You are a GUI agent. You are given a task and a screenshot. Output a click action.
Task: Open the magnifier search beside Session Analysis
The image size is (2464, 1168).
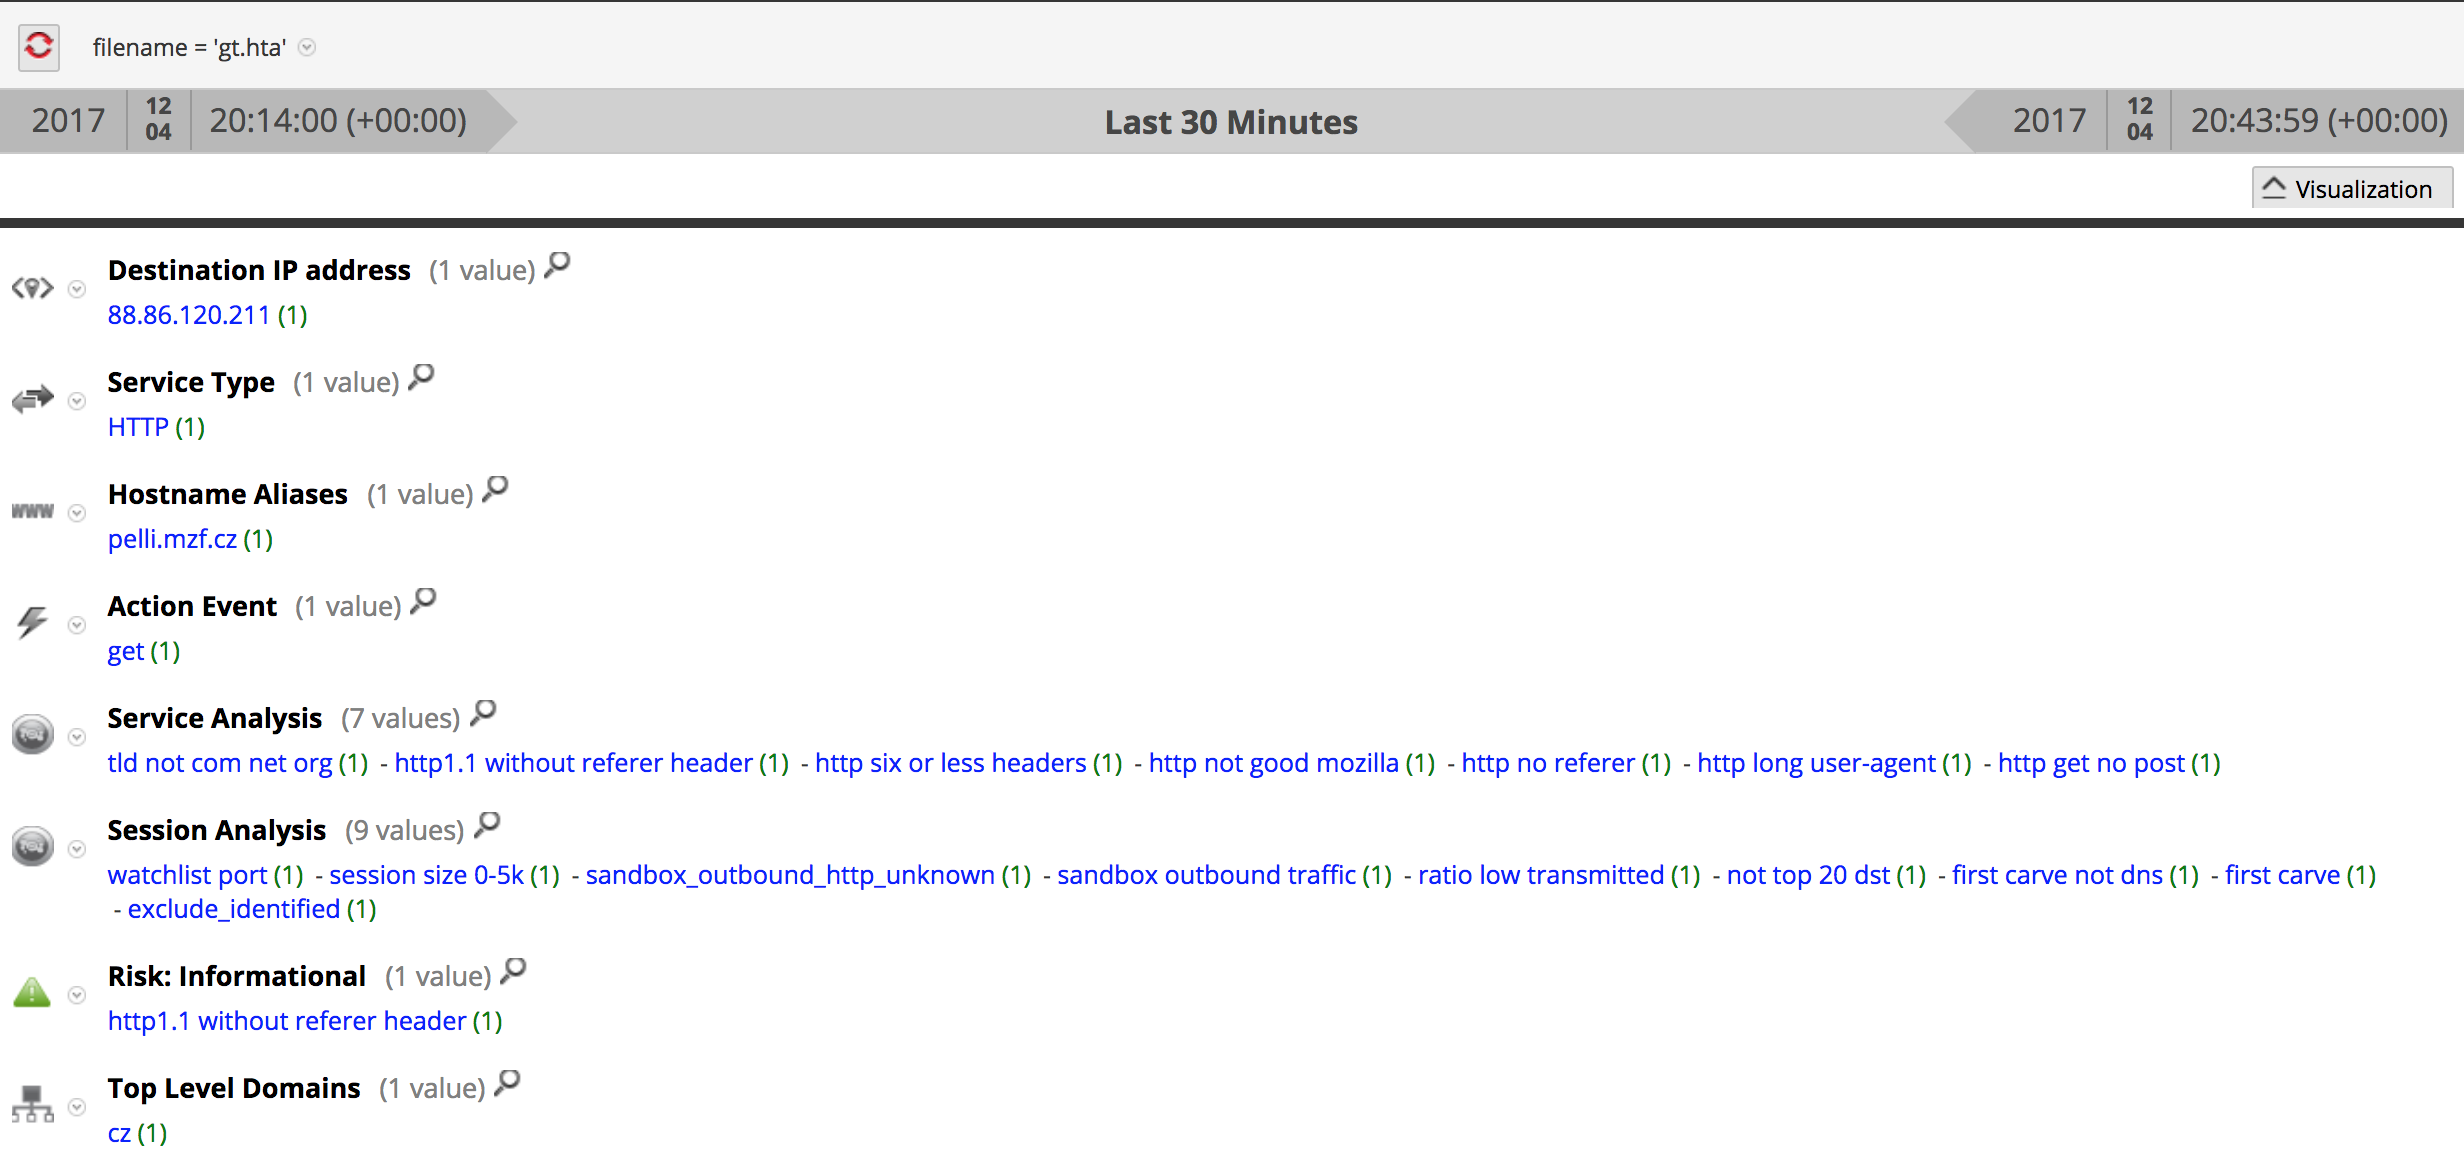click(x=488, y=825)
